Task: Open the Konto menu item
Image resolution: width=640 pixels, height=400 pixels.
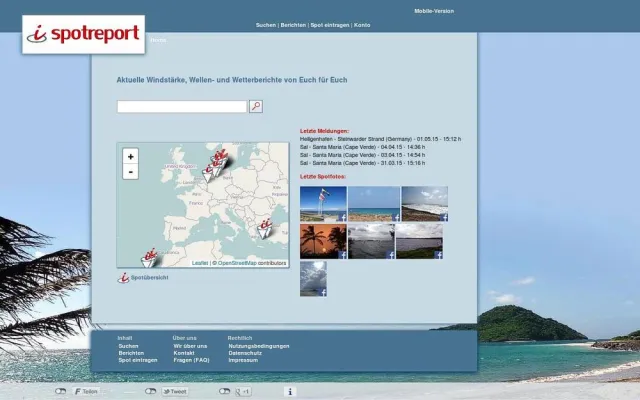Action: [362, 24]
